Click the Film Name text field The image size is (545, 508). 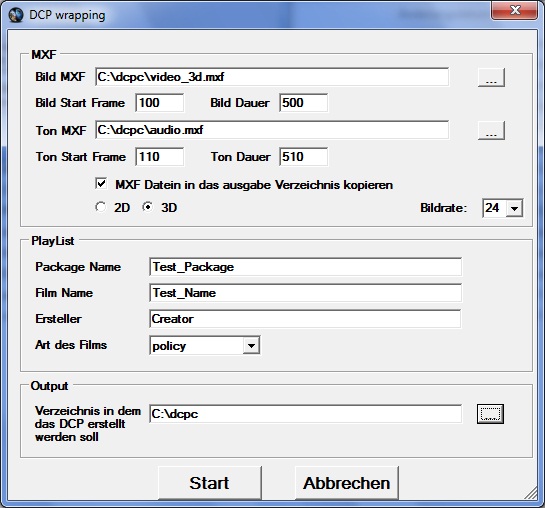[x=306, y=293]
